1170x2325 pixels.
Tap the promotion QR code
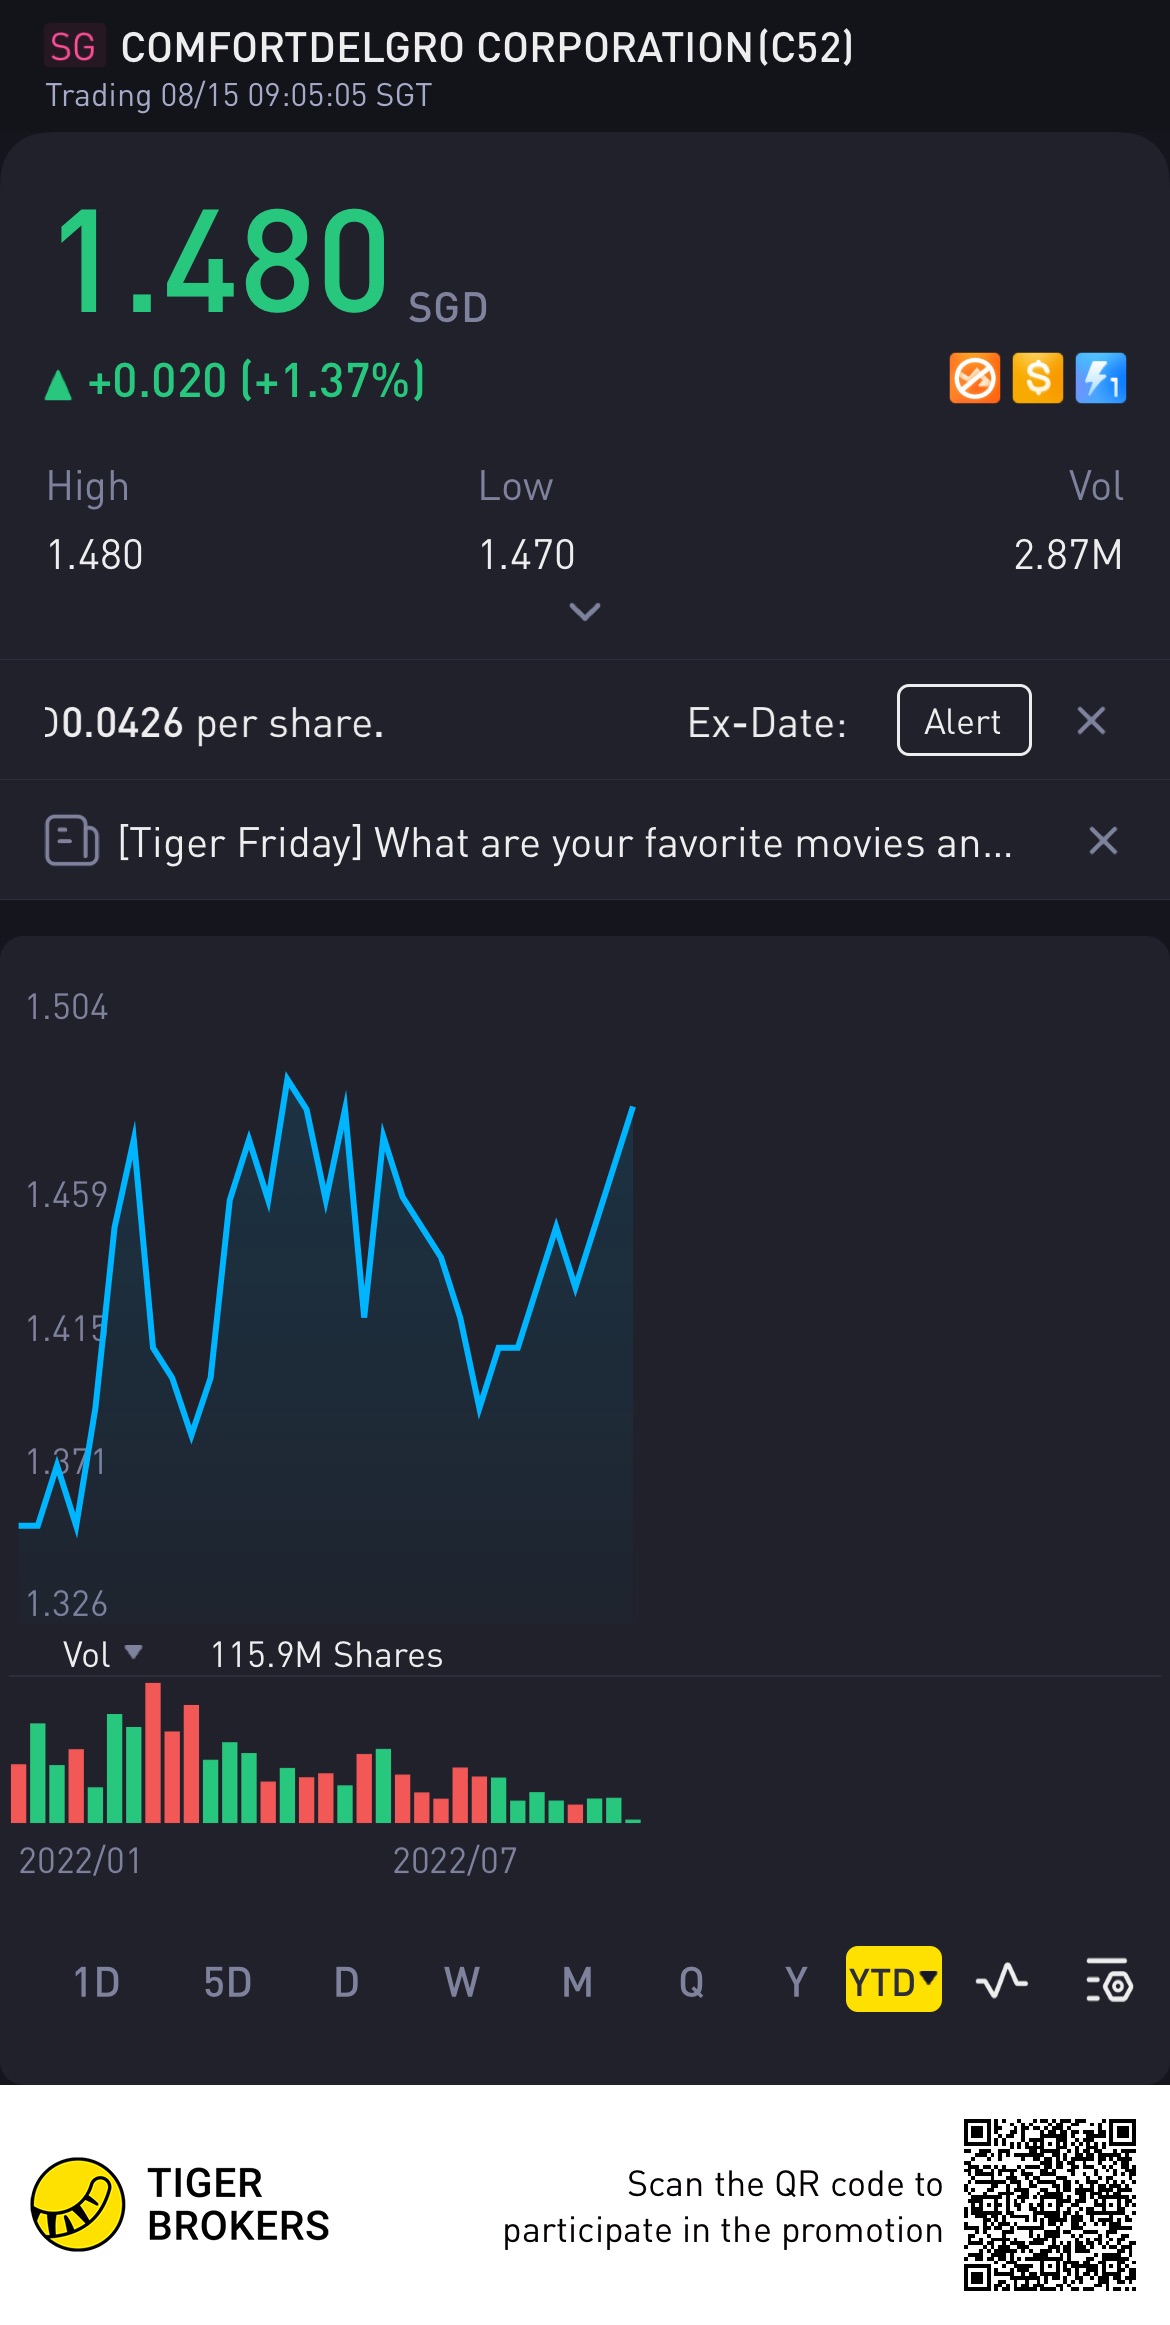1049,2204
